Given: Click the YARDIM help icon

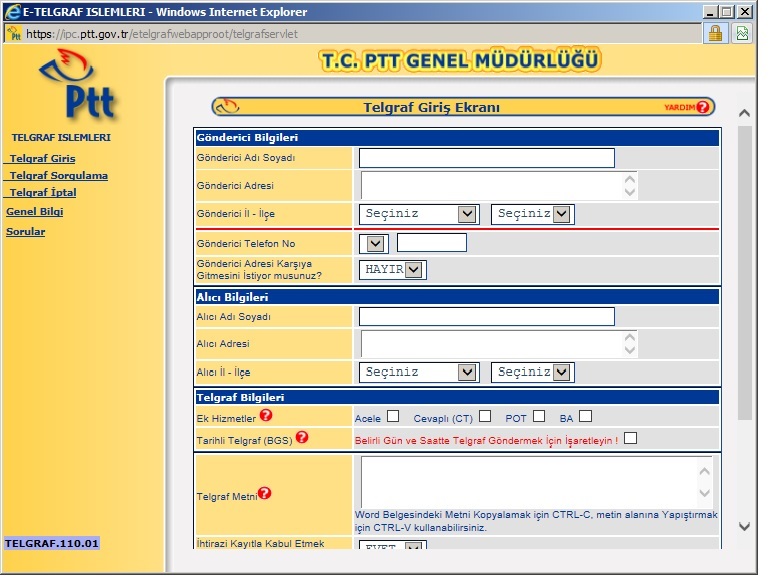Looking at the screenshot, I should point(703,107).
